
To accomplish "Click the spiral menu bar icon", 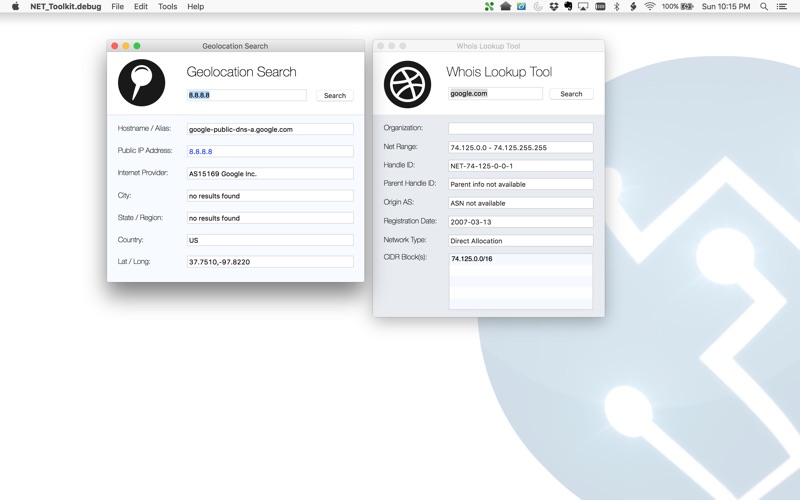I will click(538, 7).
